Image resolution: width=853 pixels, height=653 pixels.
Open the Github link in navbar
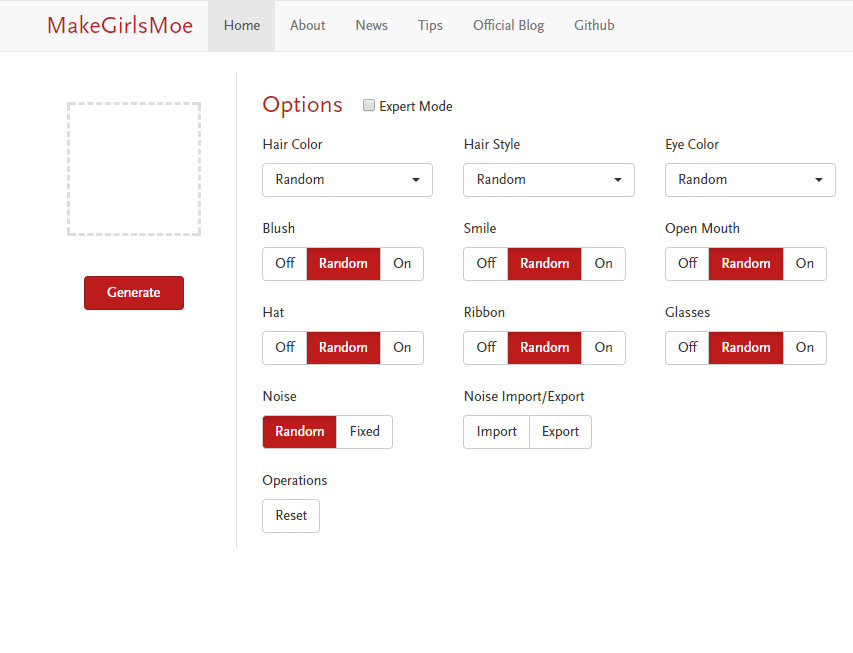point(594,26)
